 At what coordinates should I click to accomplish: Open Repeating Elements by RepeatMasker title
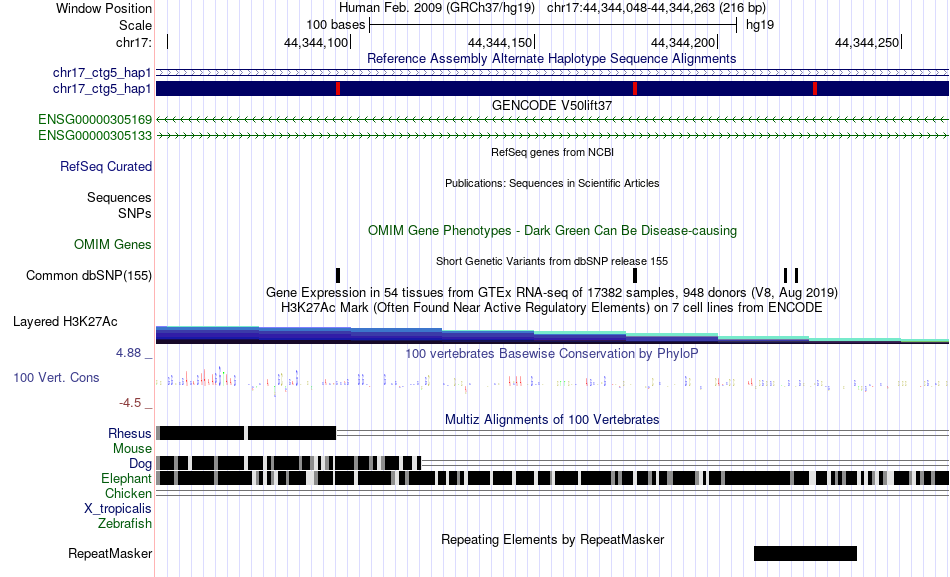(x=552, y=539)
